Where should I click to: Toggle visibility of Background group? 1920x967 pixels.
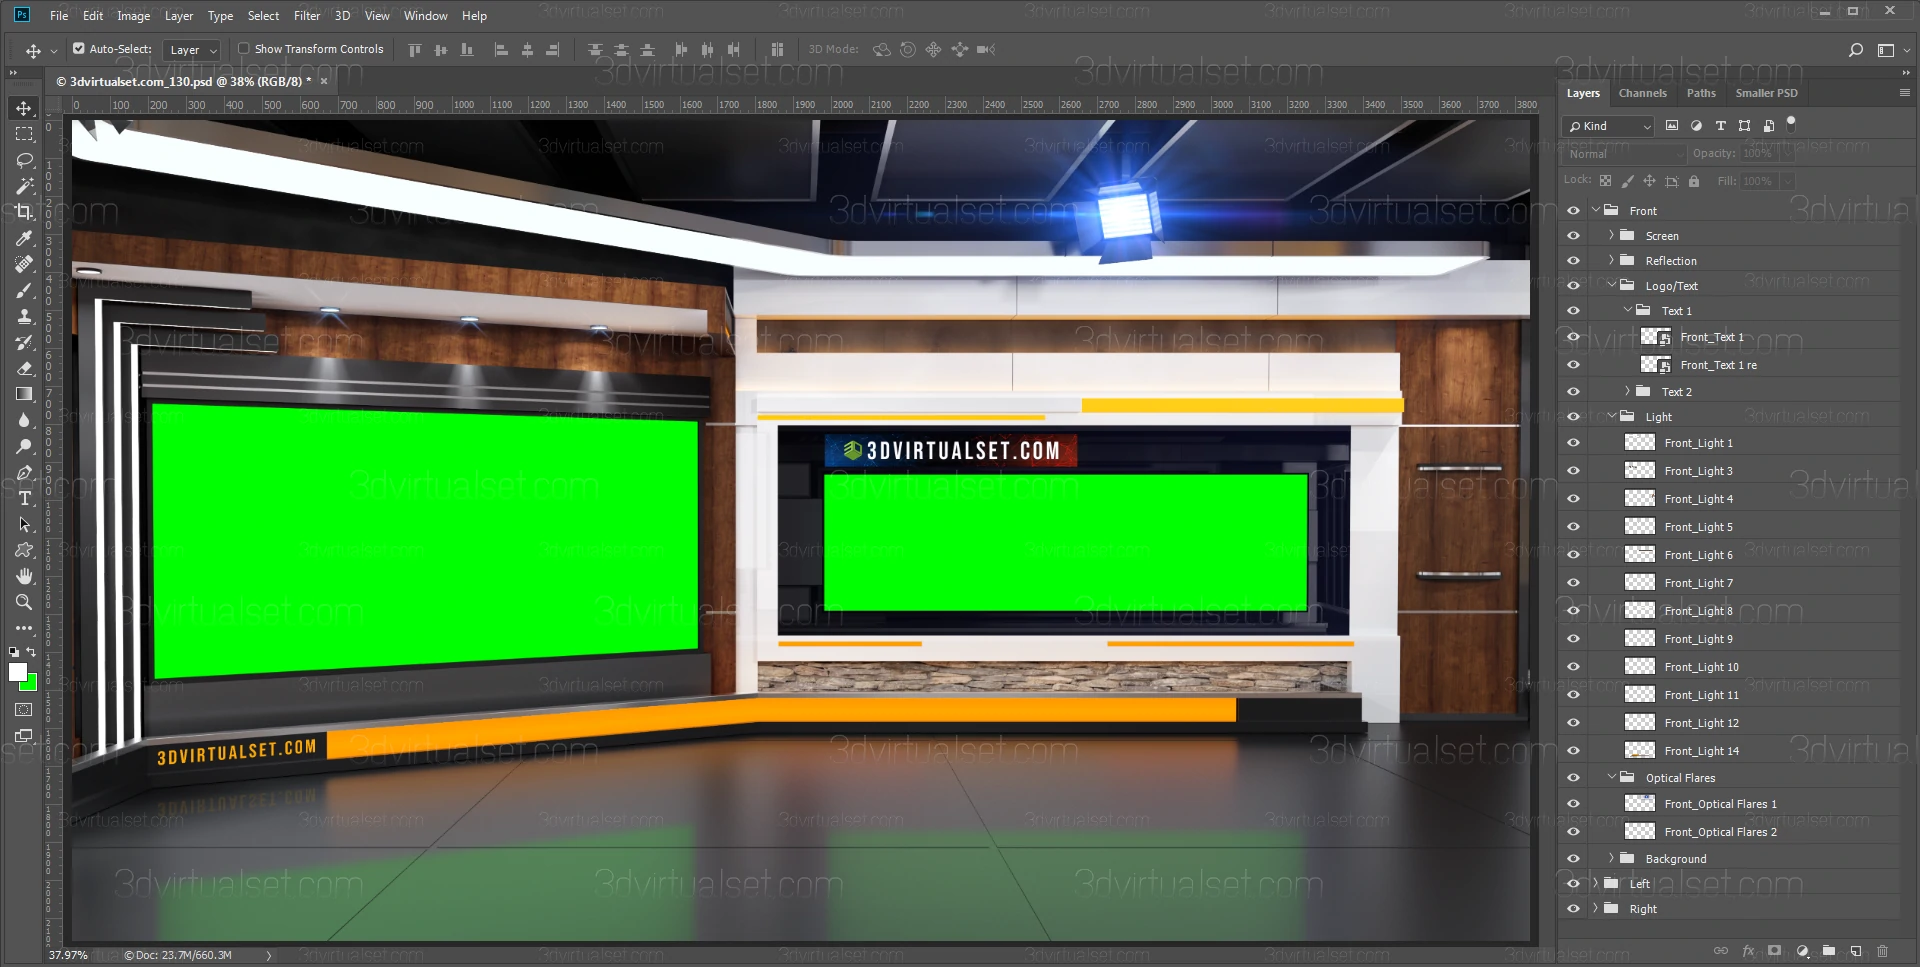click(1573, 859)
